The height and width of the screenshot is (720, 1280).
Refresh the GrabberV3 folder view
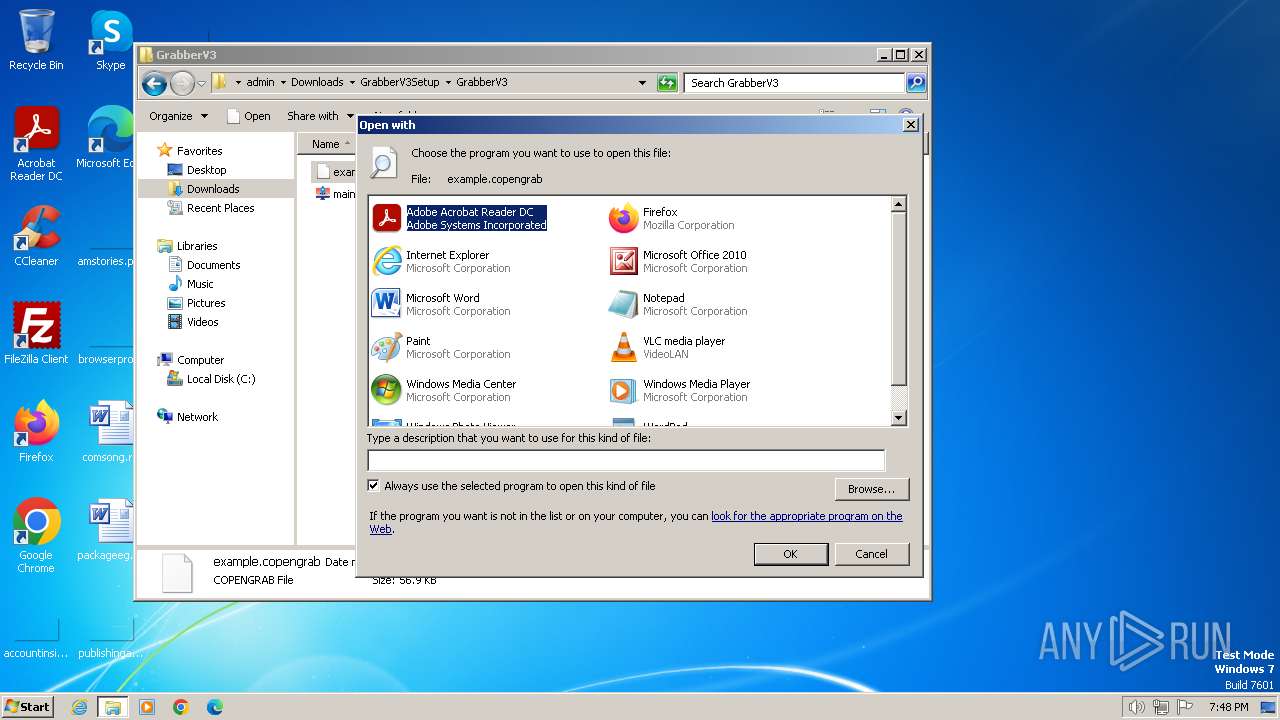(x=667, y=83)
